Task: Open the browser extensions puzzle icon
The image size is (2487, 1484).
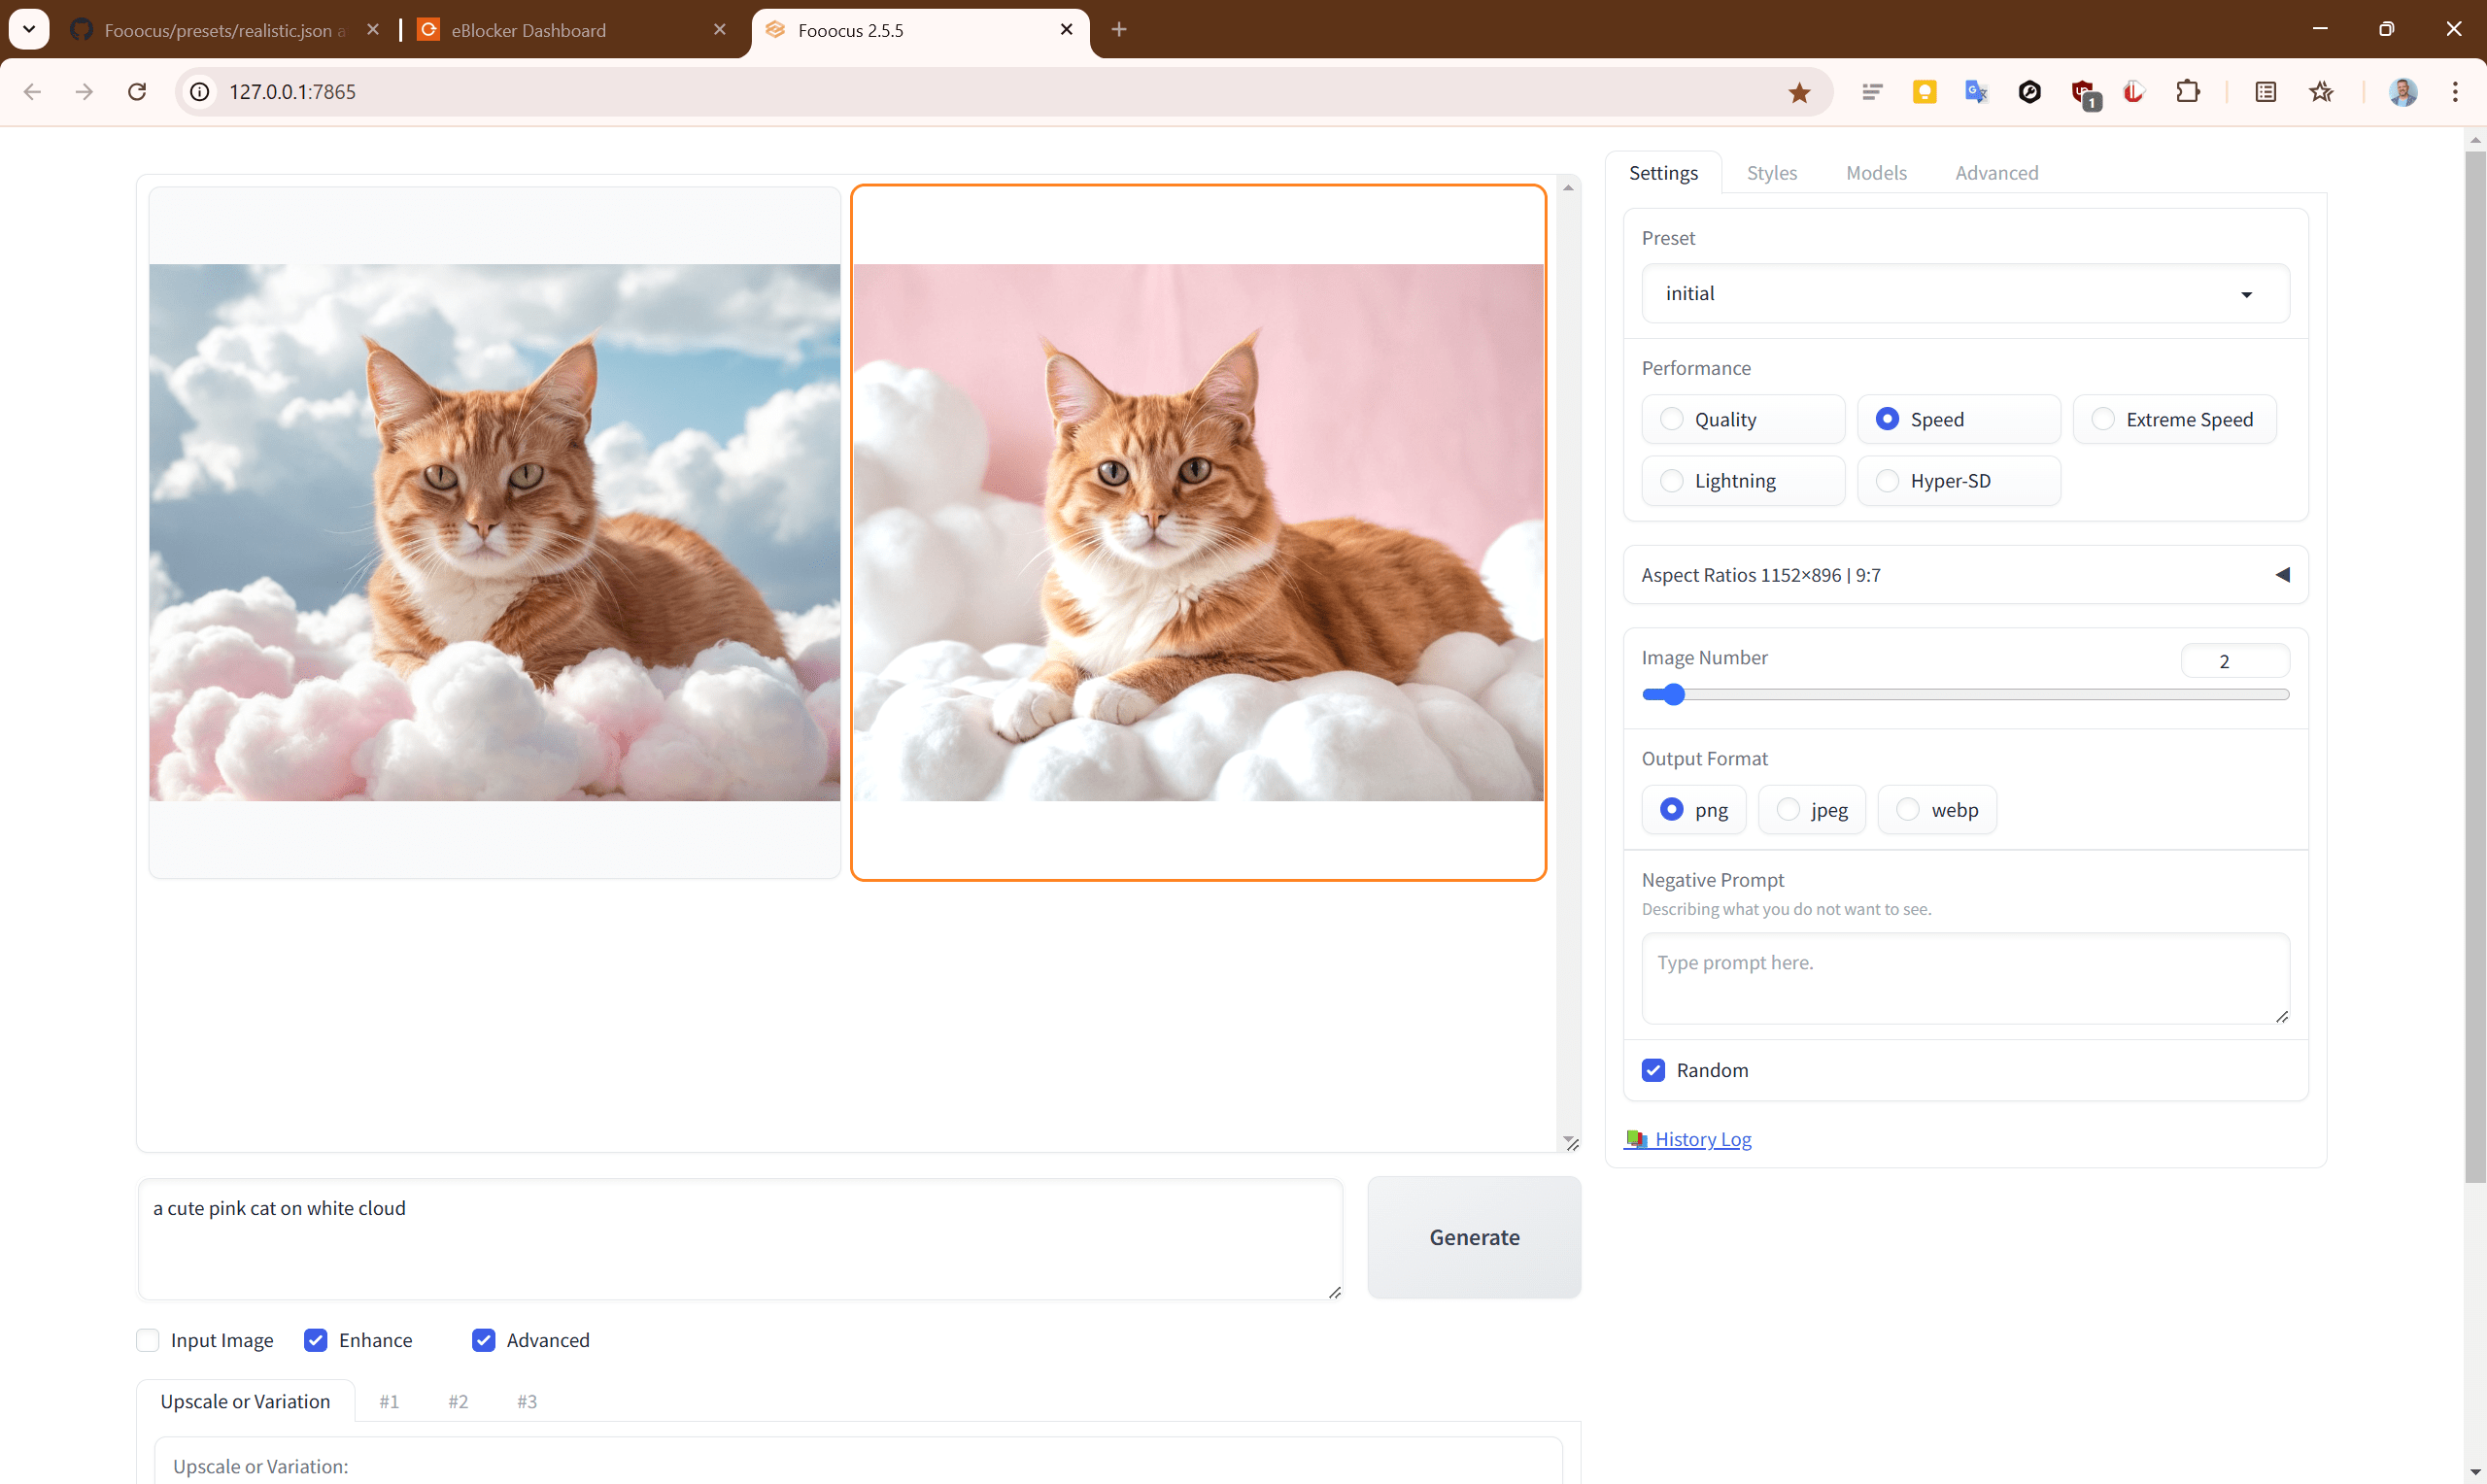Action: pyautogui.click(x=2187, y=92)
